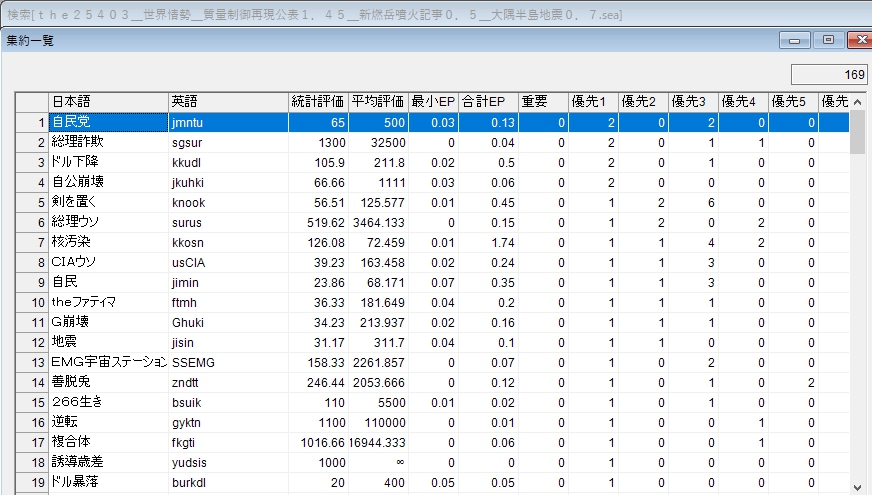Select the 平均評価 column header
The height and width of the screenshot is (495, 872).
tap(378, 102)
